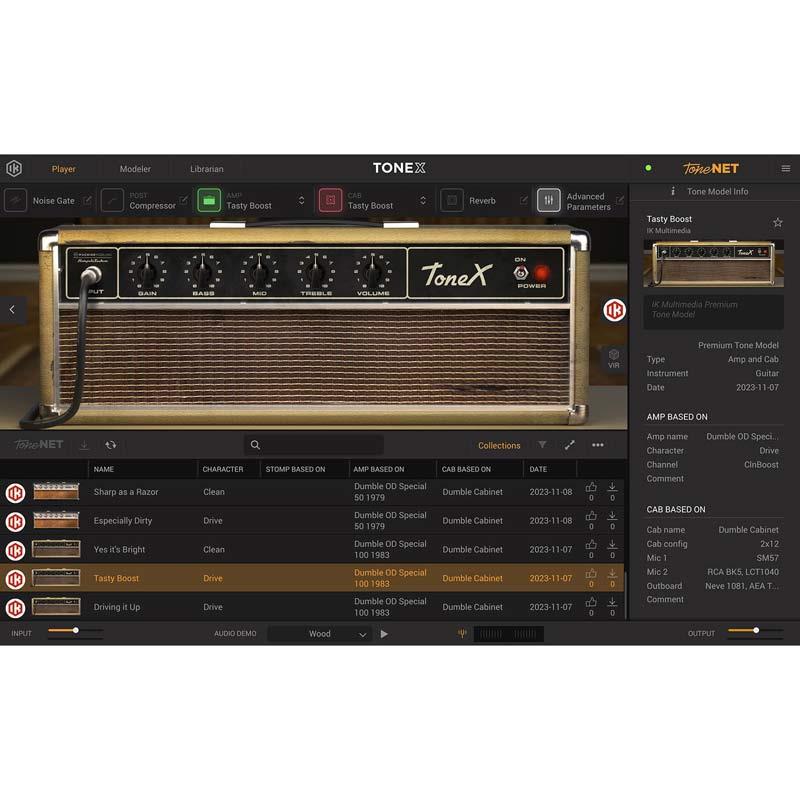
Task: Open the hamburger menu at top right
Action: (x=785, y=169)
